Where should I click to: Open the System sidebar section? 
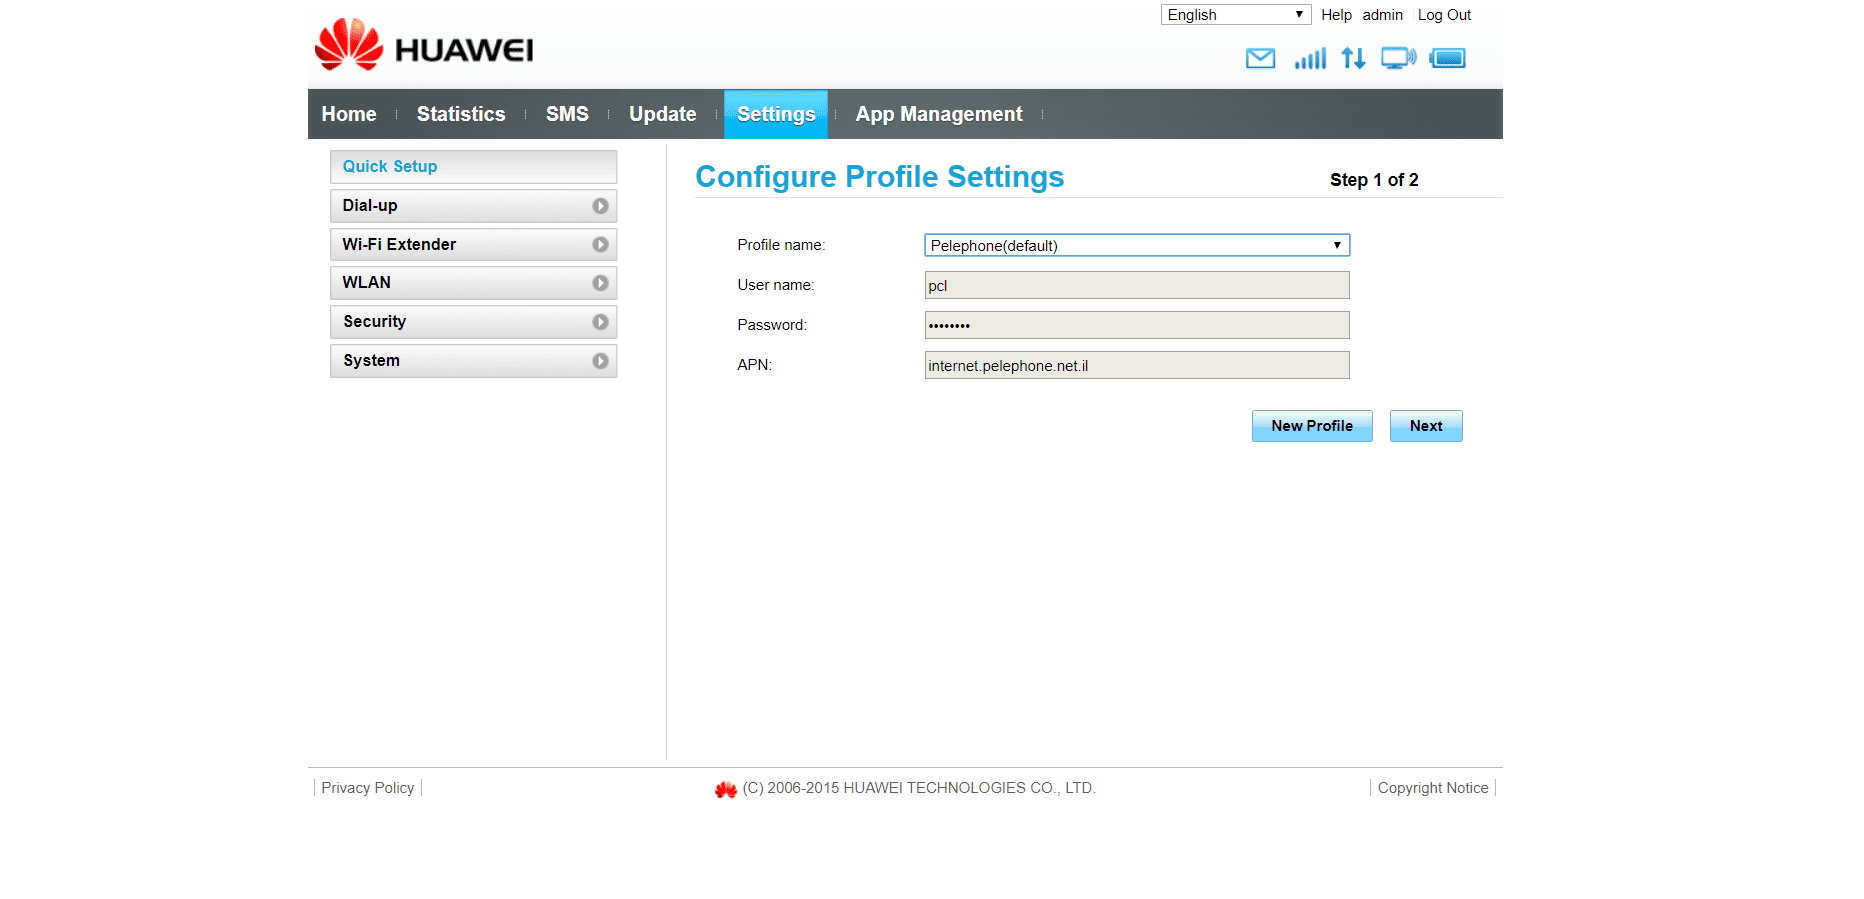[x=473, y=361]
